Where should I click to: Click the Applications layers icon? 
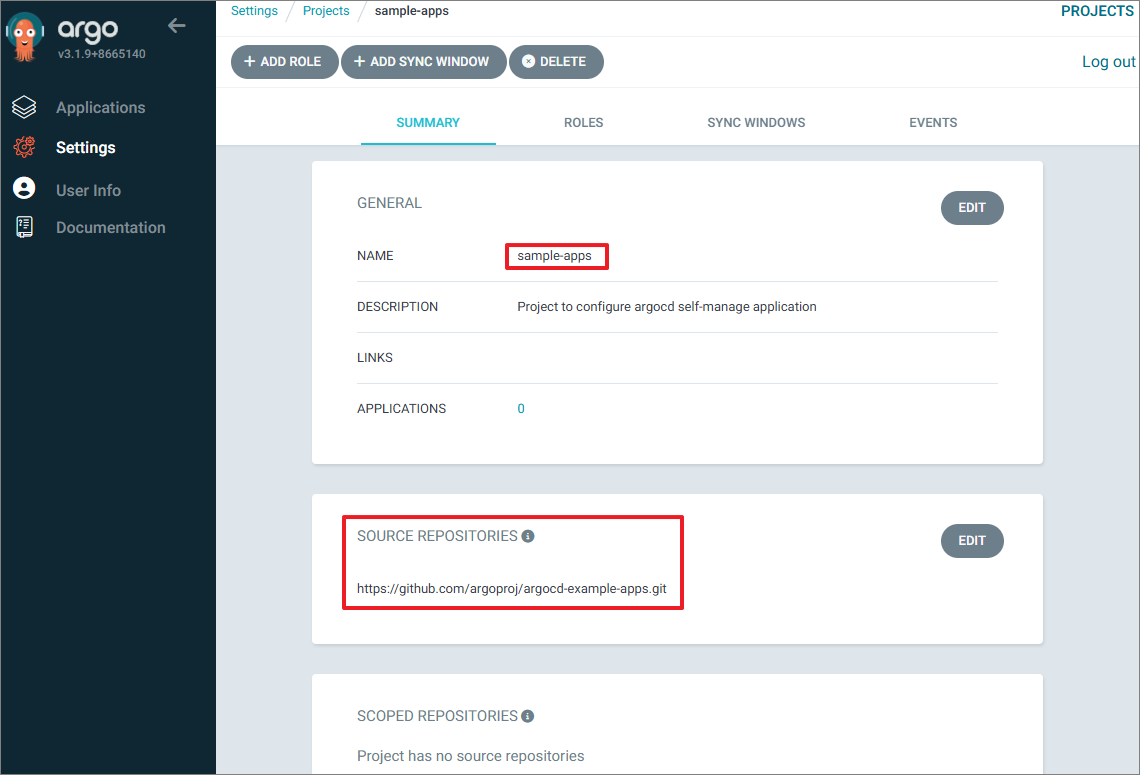[24, 107]
